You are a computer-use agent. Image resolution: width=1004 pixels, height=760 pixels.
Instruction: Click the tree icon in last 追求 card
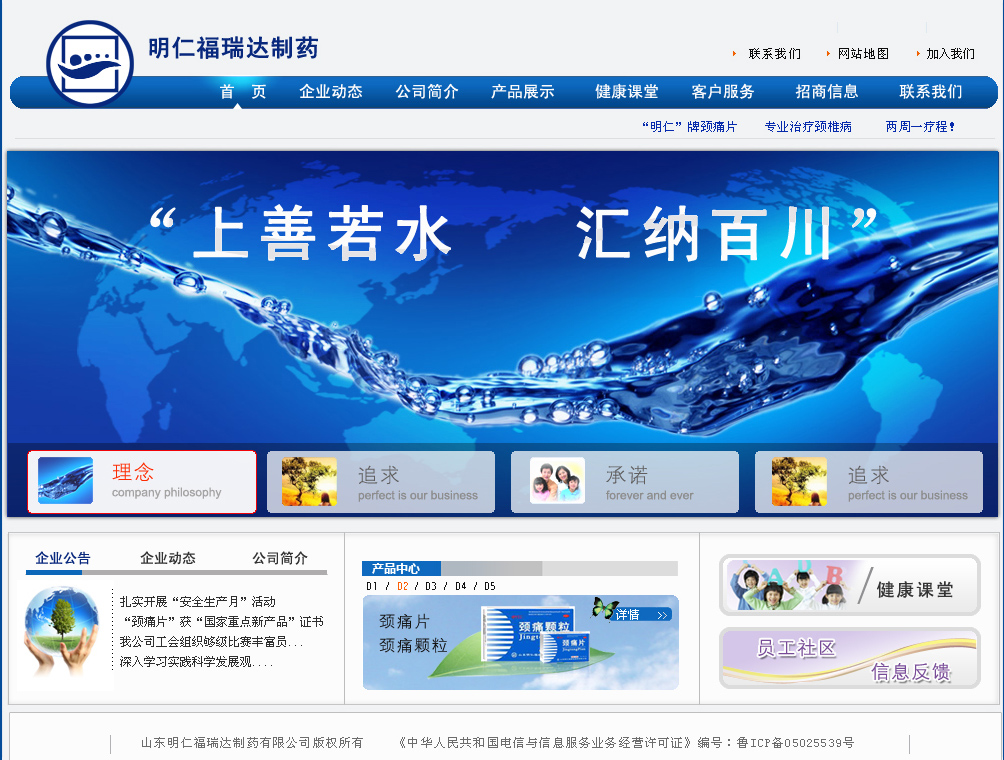[x=799, y=481]
